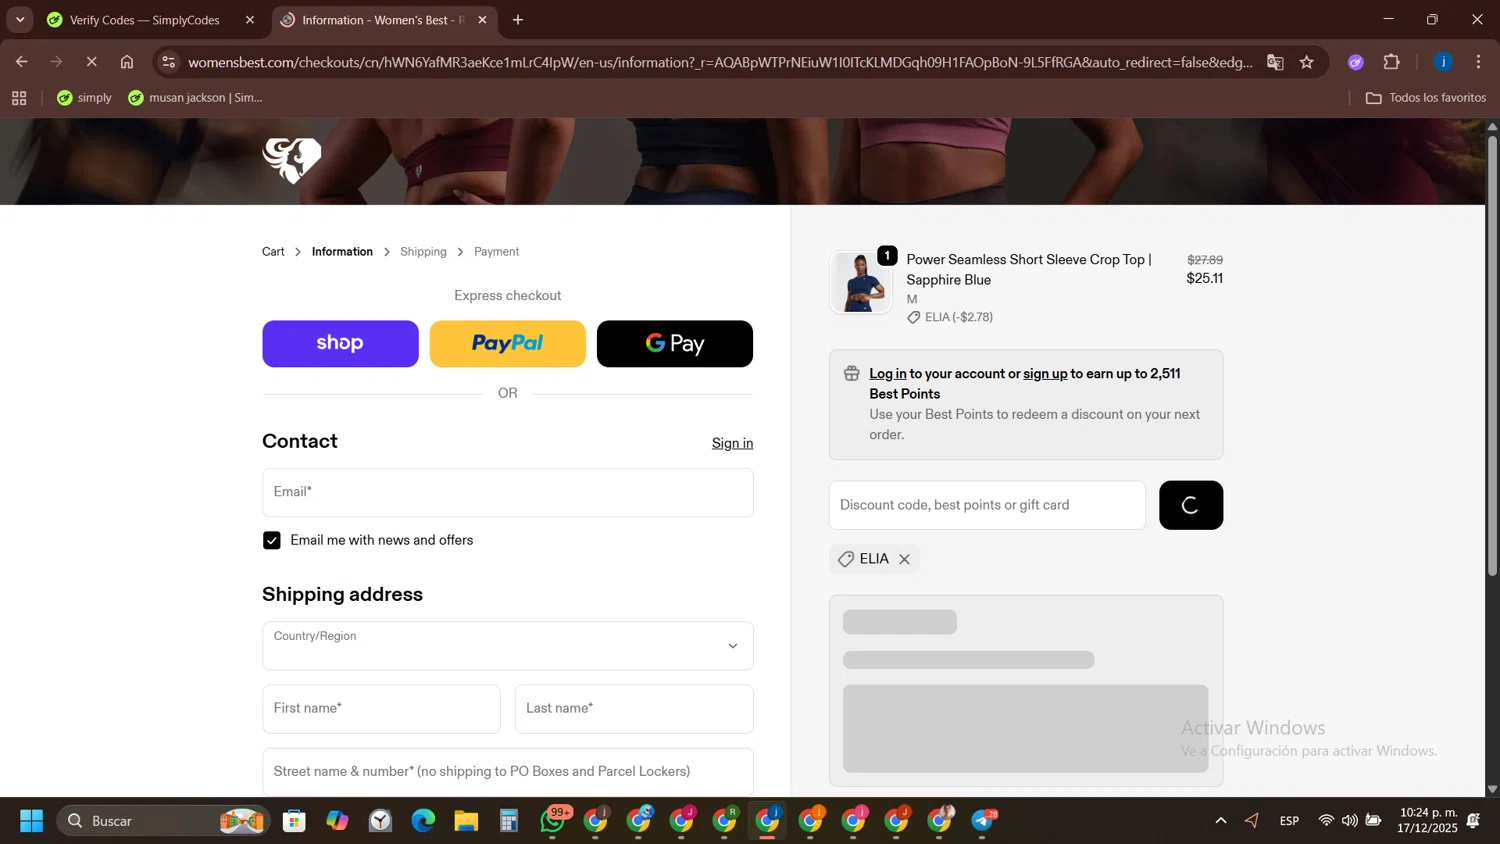The width and height of the screenshot is (1500, 844).
Task: Click the Last name field
Action: point(634,708)
